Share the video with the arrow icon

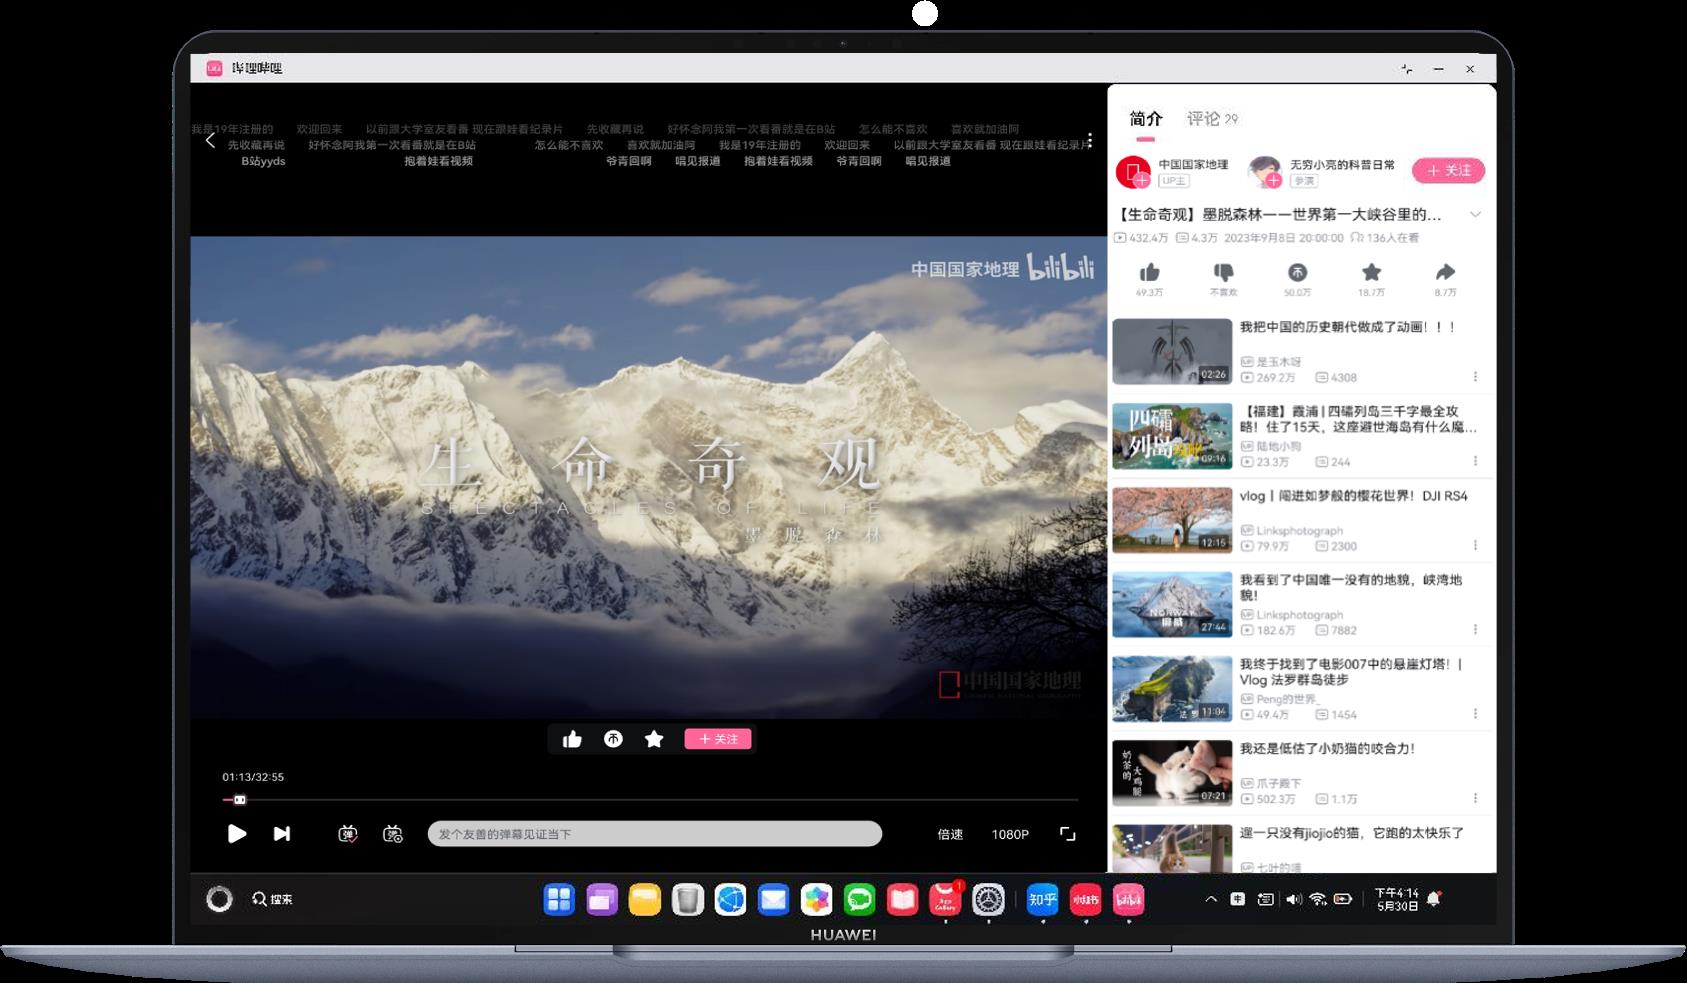(1445, 272)
